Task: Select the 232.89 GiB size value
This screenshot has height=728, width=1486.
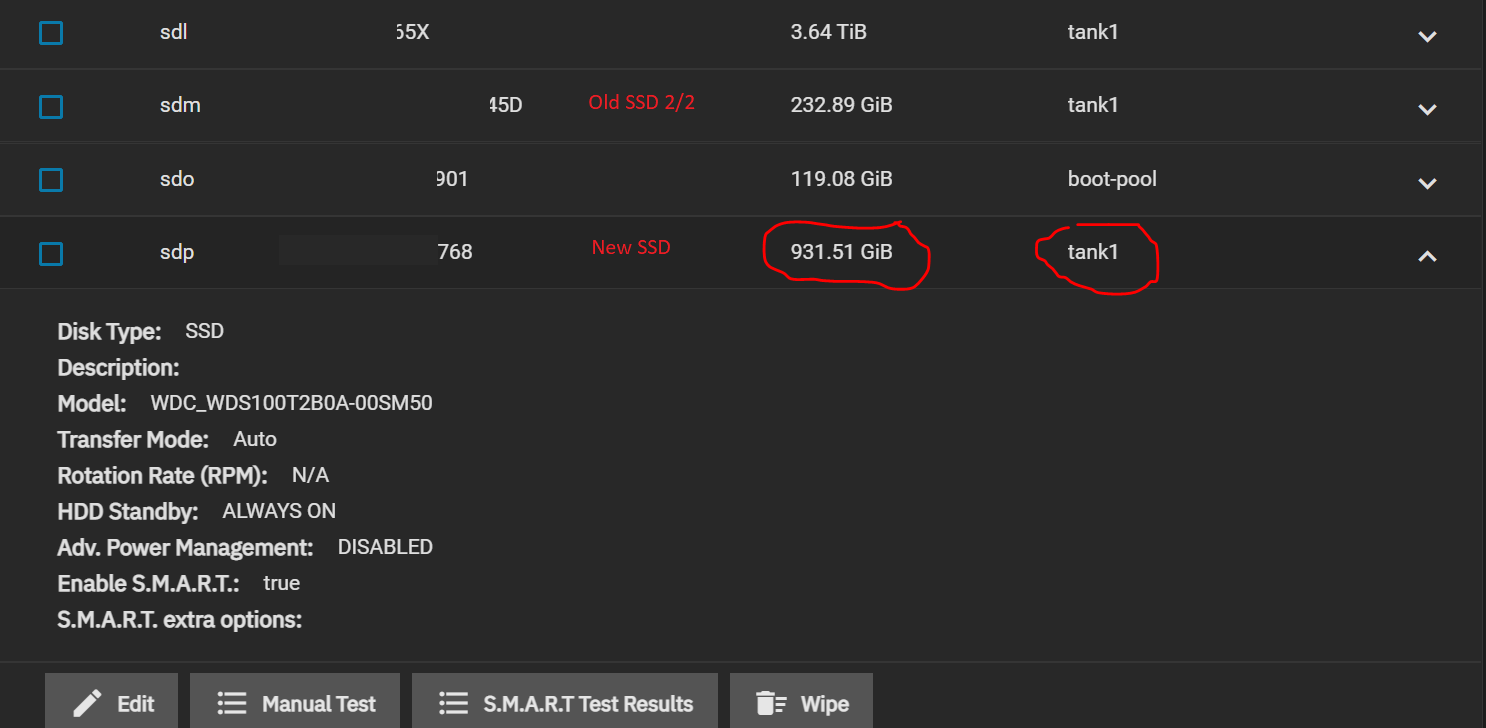Action: (x=842, y=105)
